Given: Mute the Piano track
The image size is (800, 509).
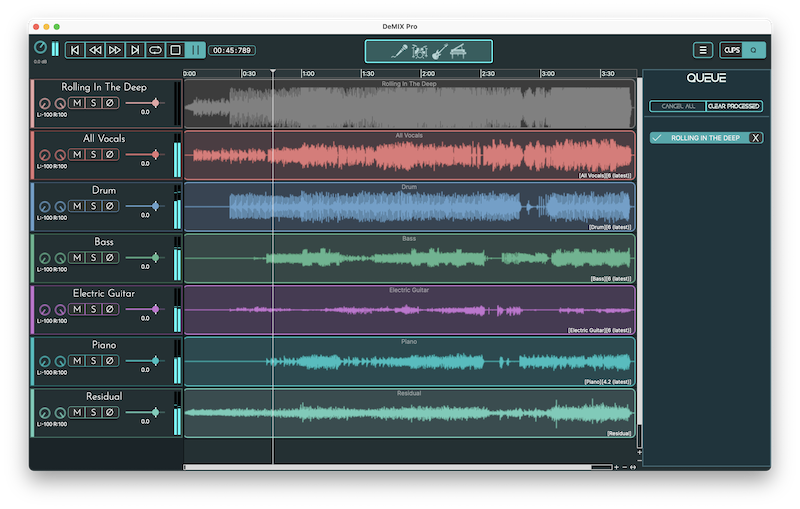Looking at the screenshot, I should pyautogui.click(x=77, y=360).
